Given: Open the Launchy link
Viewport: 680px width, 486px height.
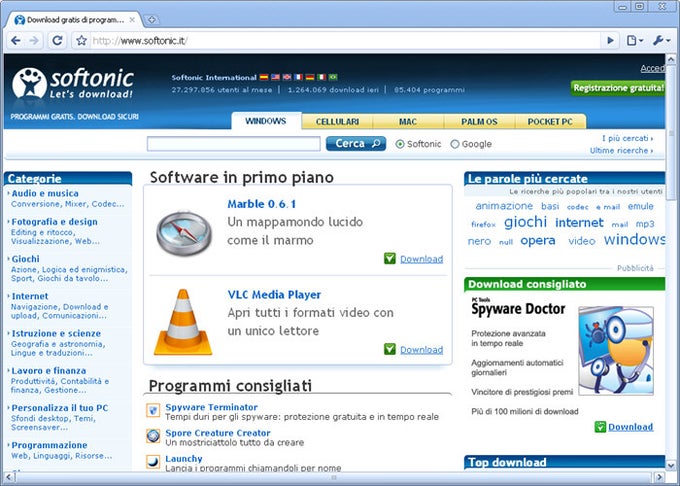Looking at the screenshot, I should (184, 458).
